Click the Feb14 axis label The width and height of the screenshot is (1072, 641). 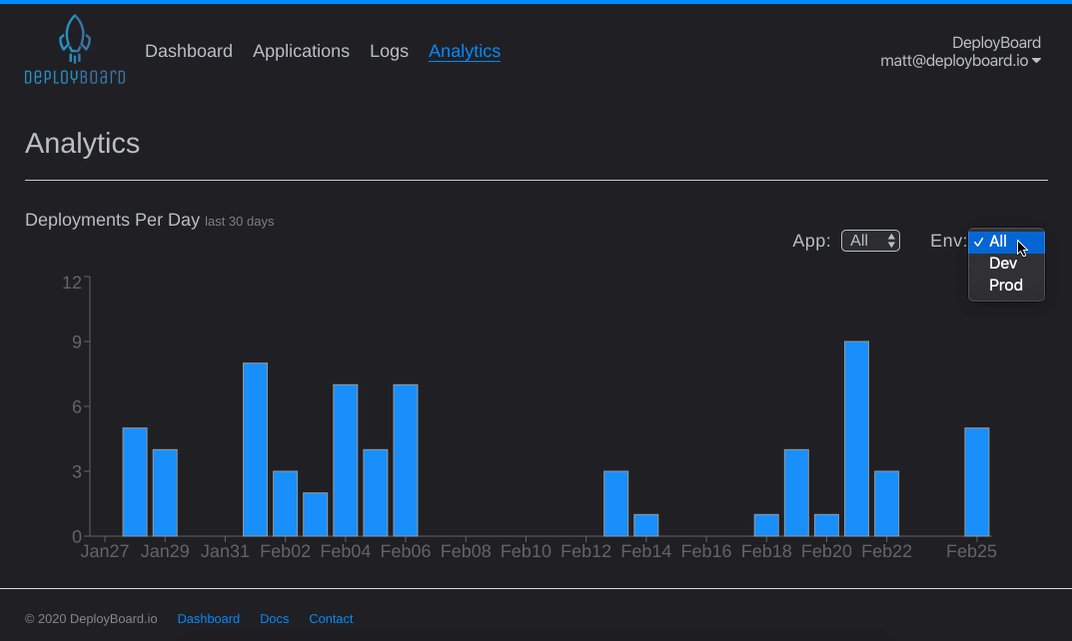(646, 551)
